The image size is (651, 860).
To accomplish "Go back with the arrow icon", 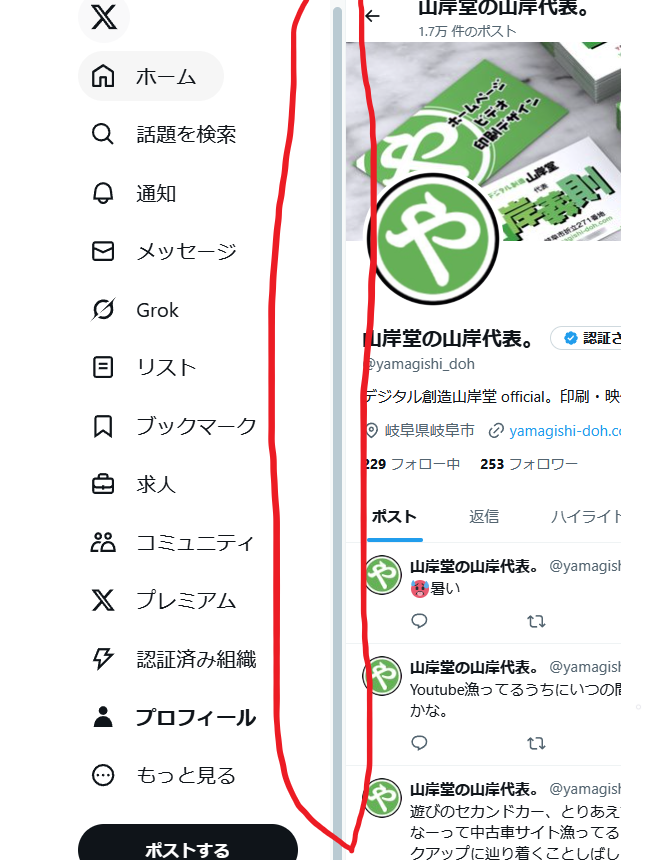I will 372,16.
